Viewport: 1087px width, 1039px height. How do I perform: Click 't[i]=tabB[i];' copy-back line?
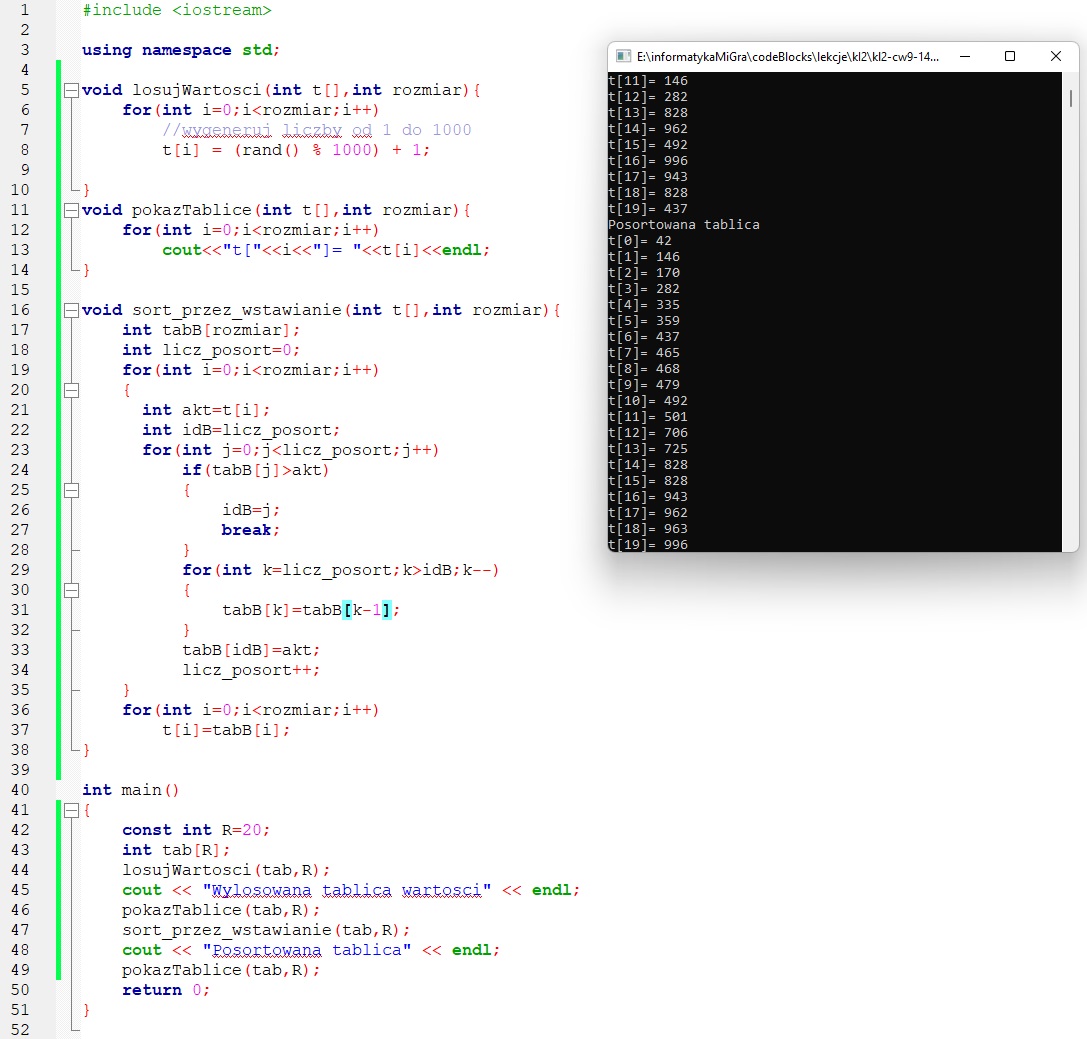pos(226,730)
